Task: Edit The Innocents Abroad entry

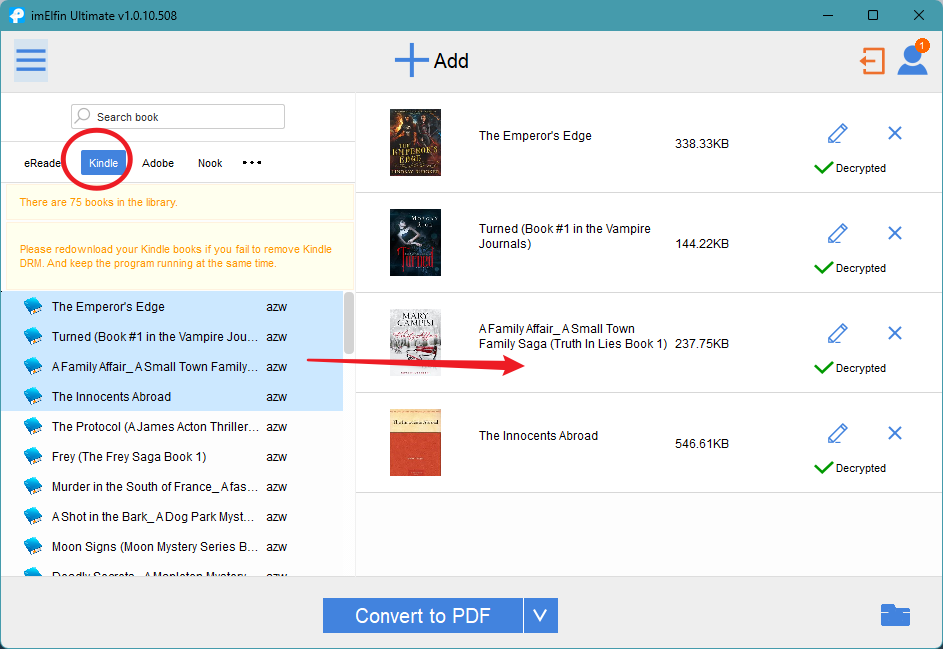Action: tap(837, 433)
